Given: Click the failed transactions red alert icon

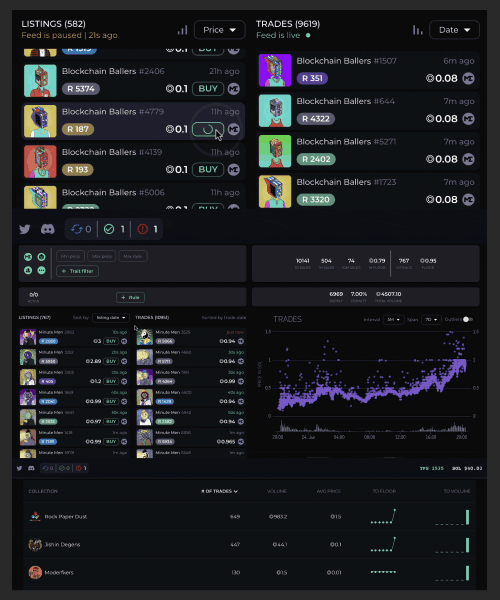Looking at the screenshot, I should 143,229.
